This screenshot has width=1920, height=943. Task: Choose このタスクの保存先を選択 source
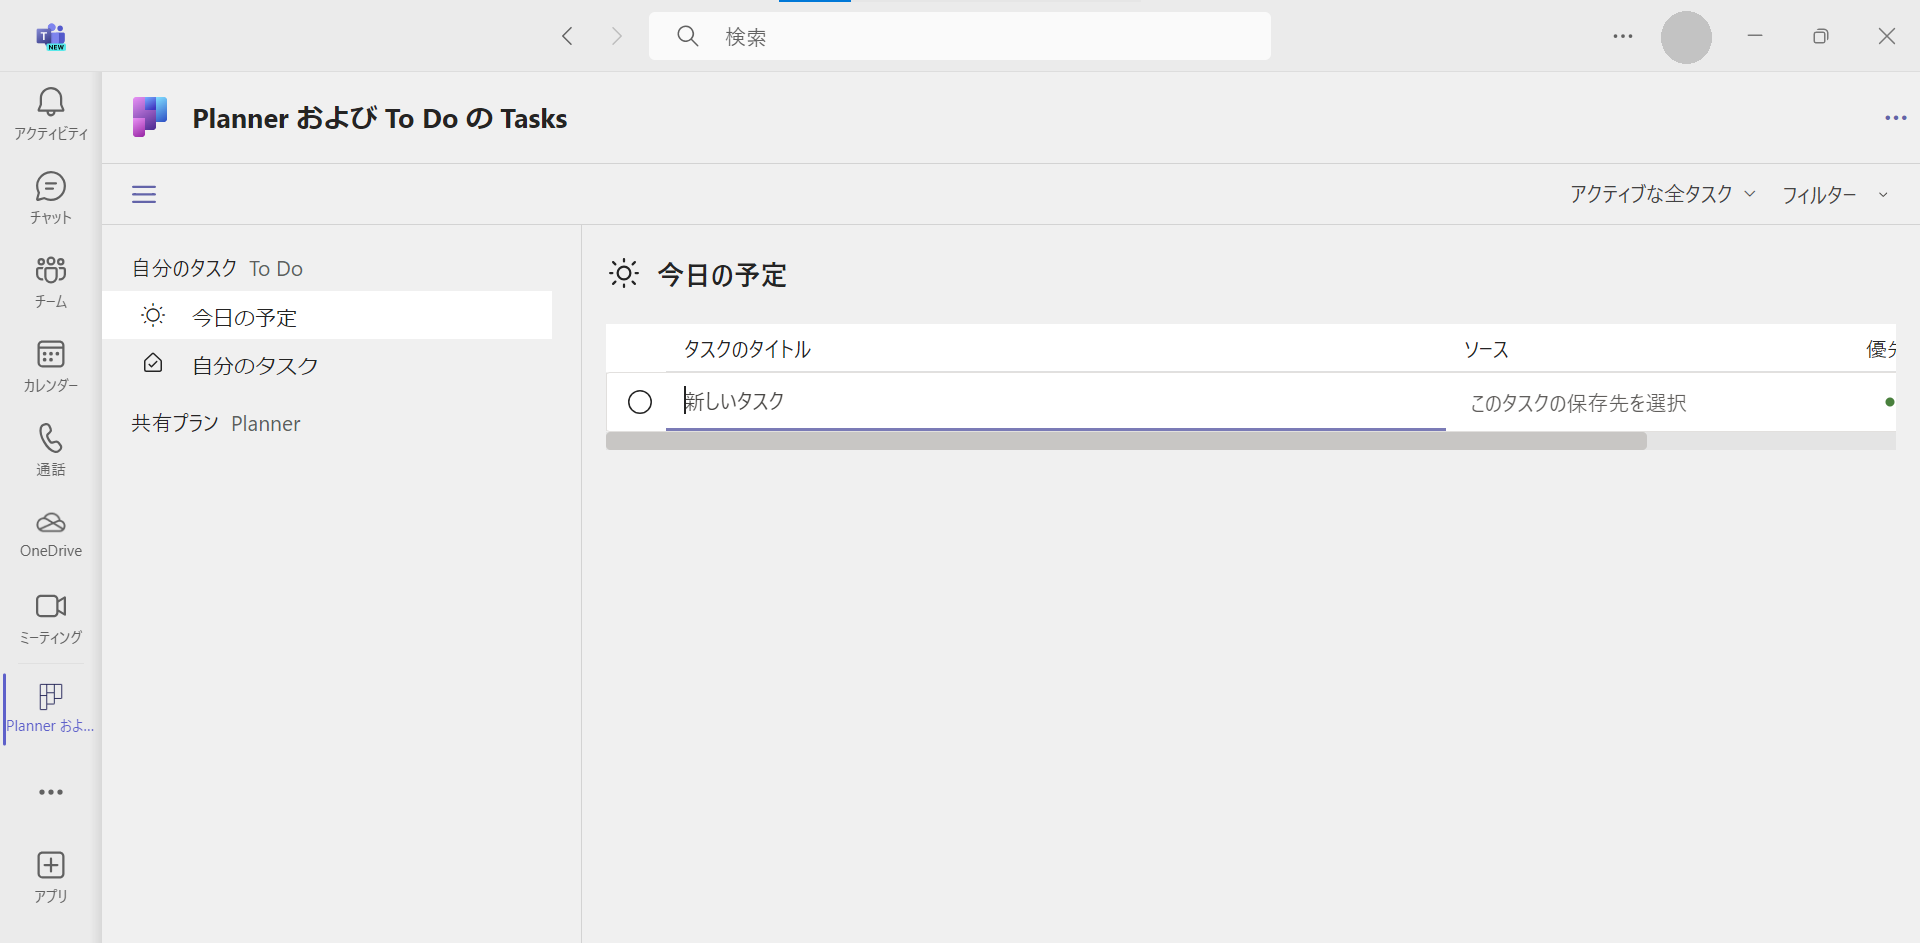point(1578,403)
